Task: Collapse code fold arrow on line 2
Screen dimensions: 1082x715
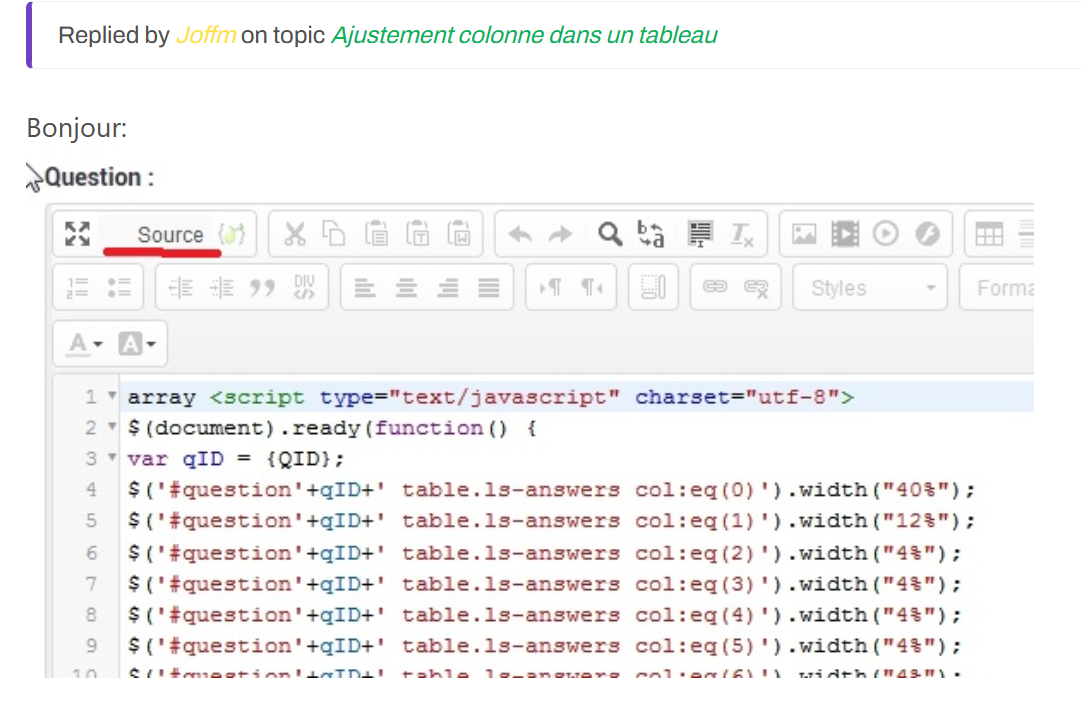Action: tap(113, 428)
